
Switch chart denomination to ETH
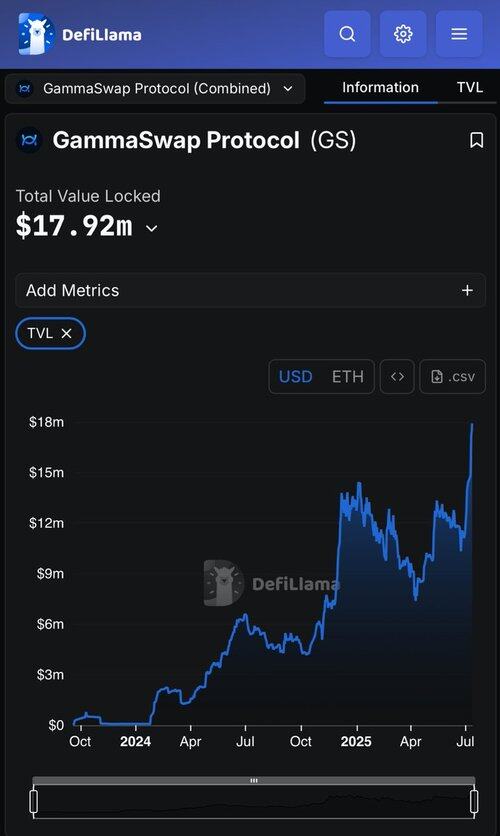tap(348, 376)
